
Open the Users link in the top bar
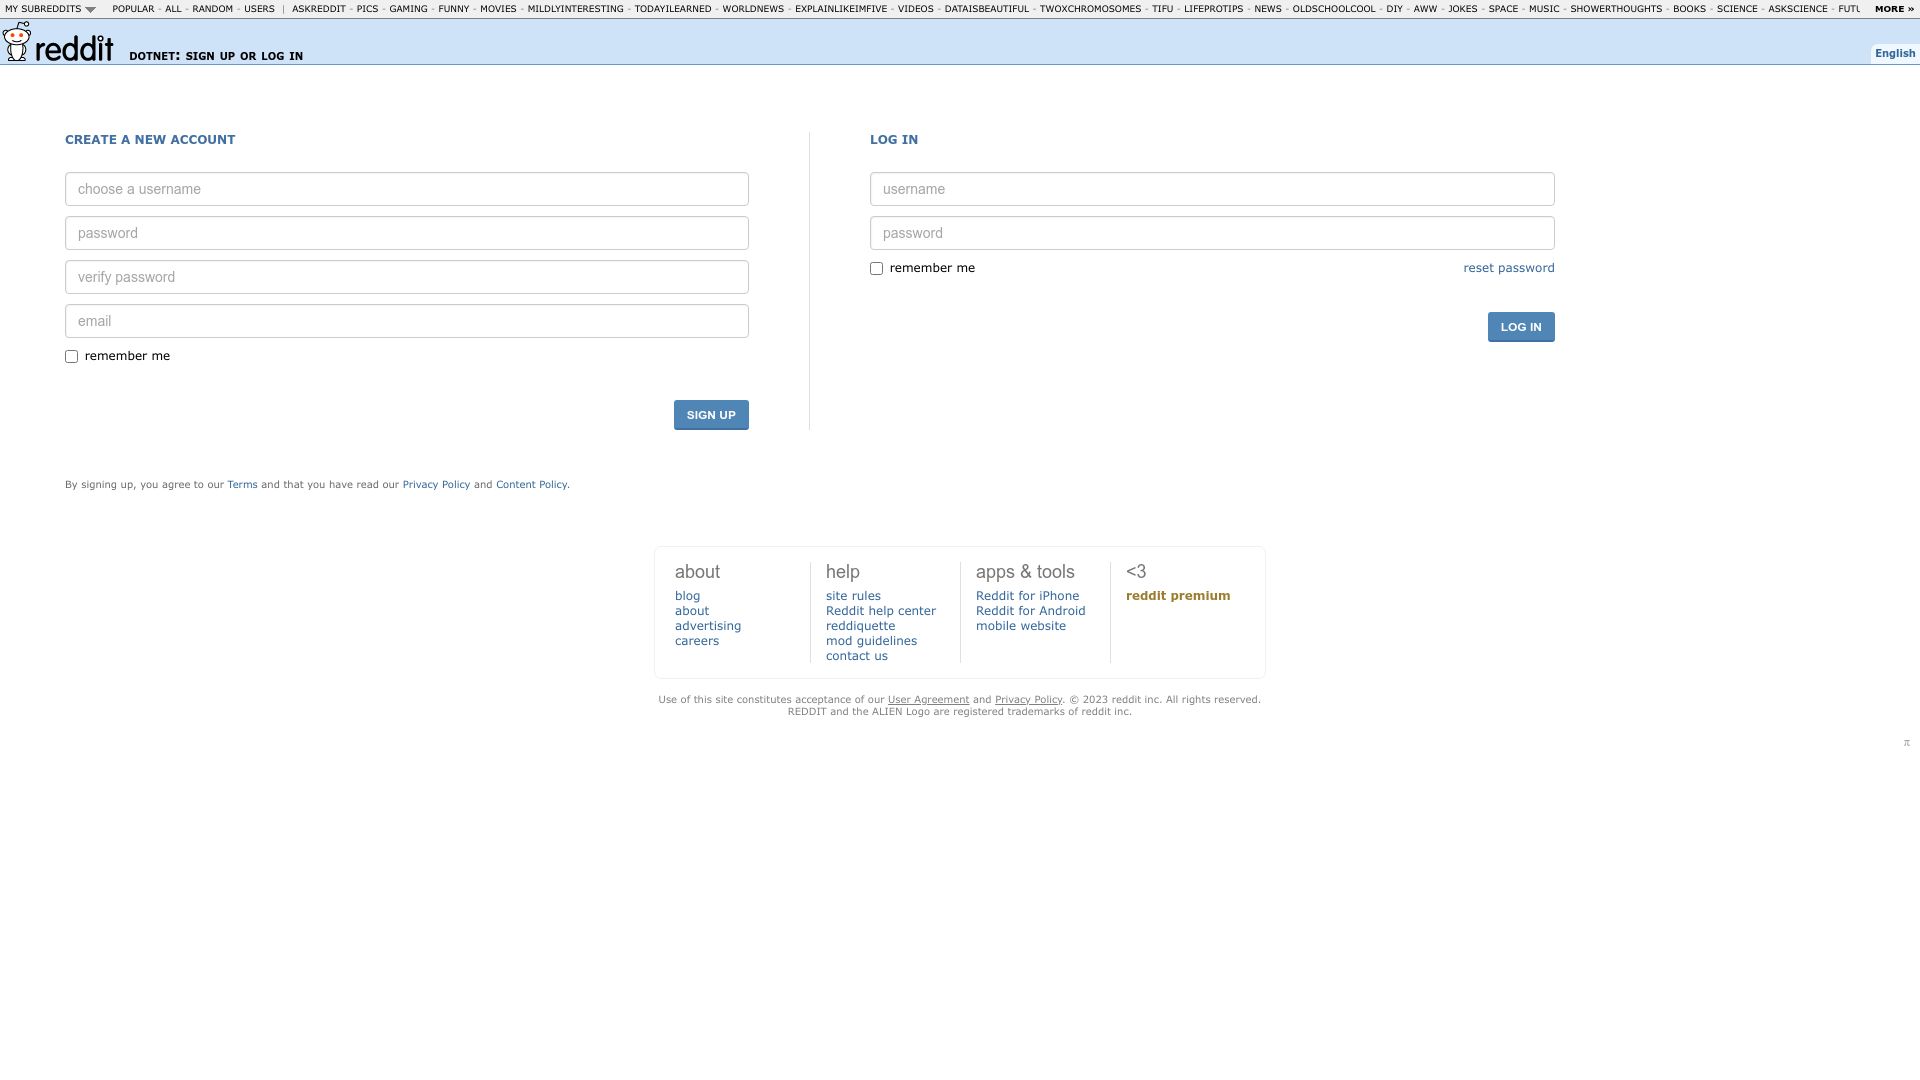(259, 9)
